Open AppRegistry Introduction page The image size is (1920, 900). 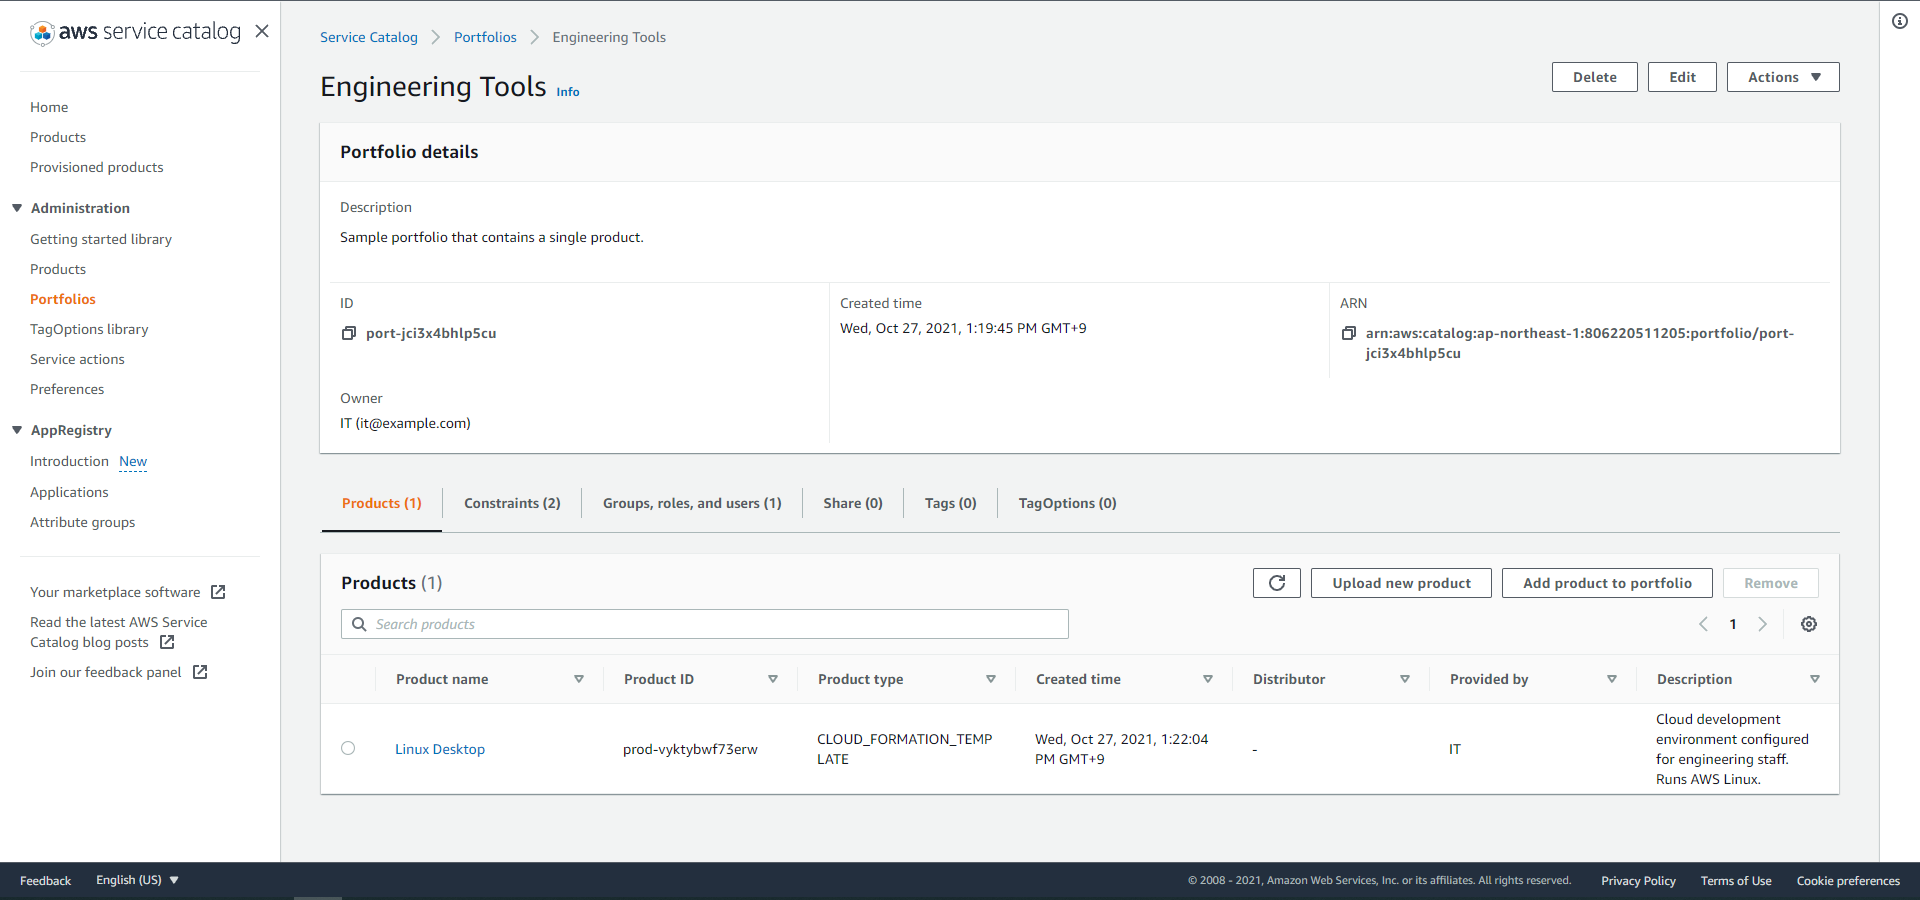click(69, 461)
